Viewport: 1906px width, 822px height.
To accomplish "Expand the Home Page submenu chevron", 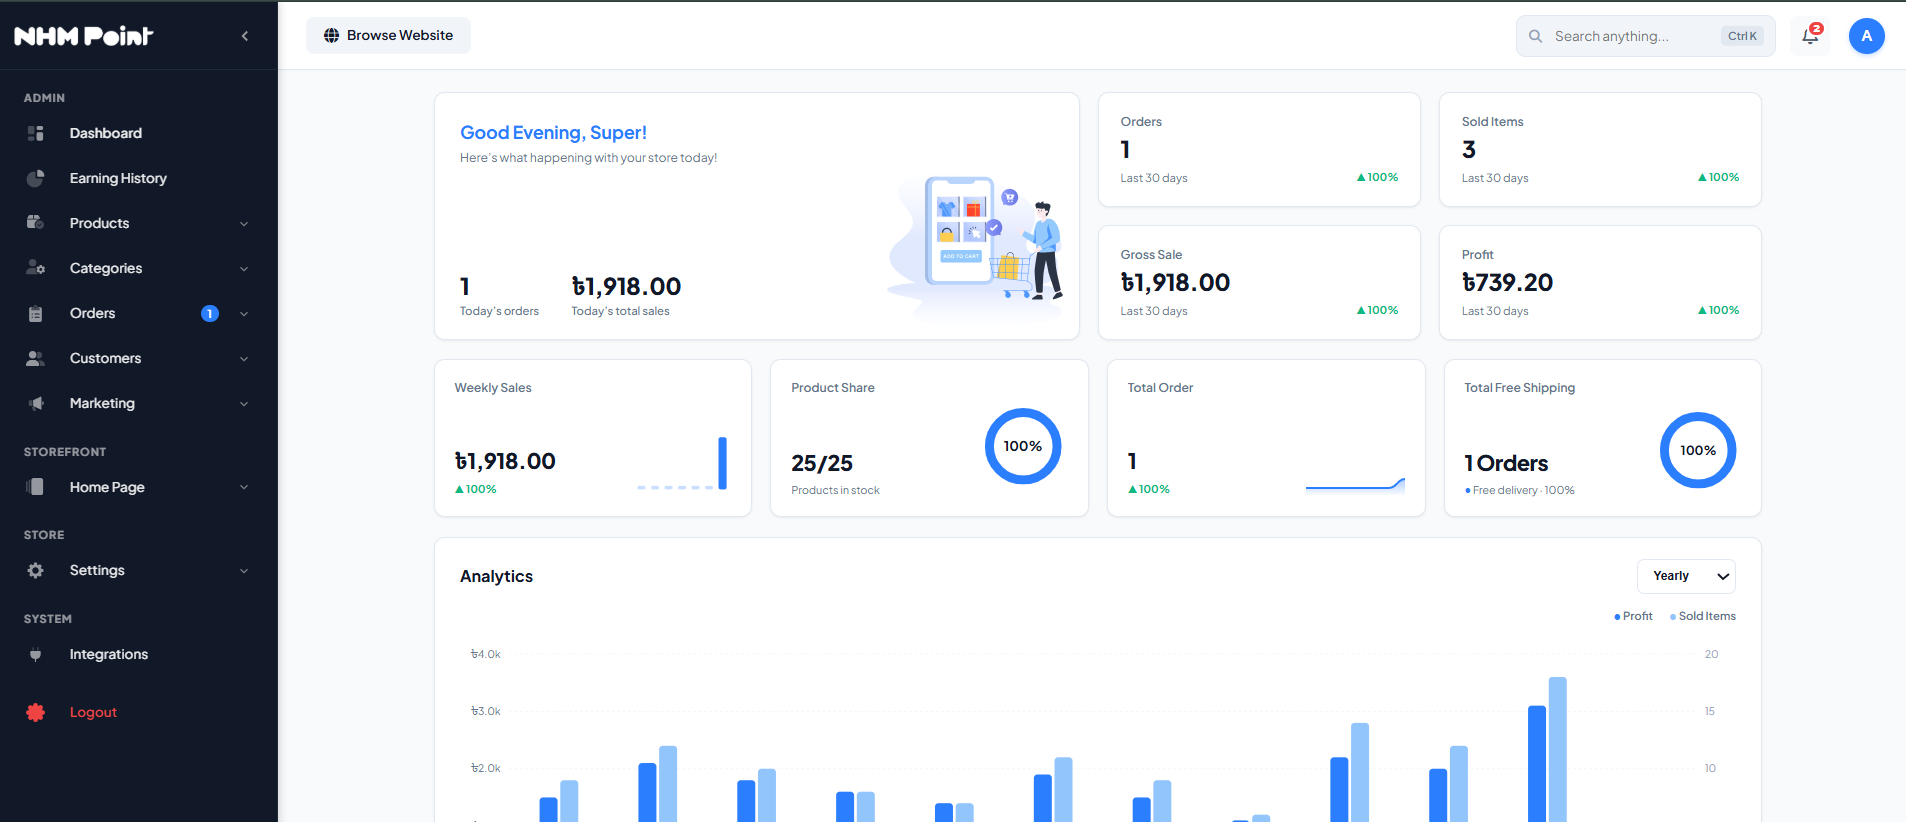I will coord(244,487).
